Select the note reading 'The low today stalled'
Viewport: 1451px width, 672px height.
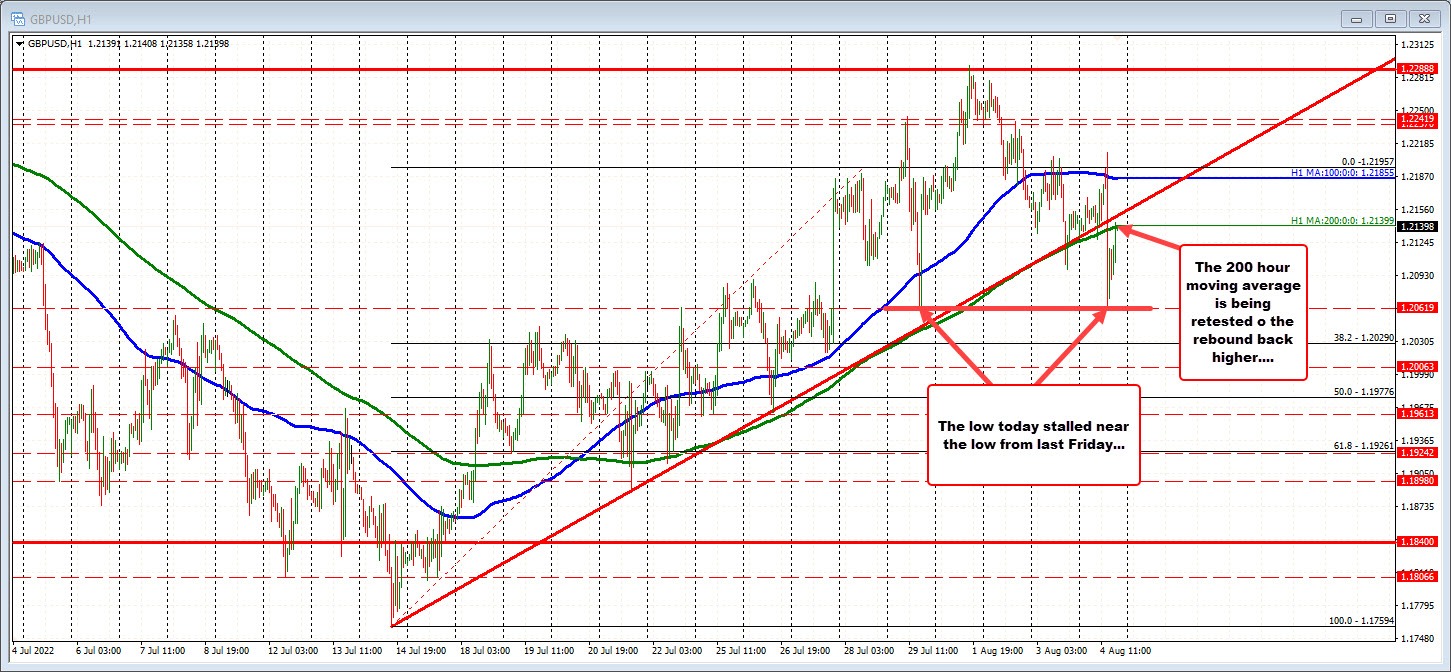[x=1034, y=435]
